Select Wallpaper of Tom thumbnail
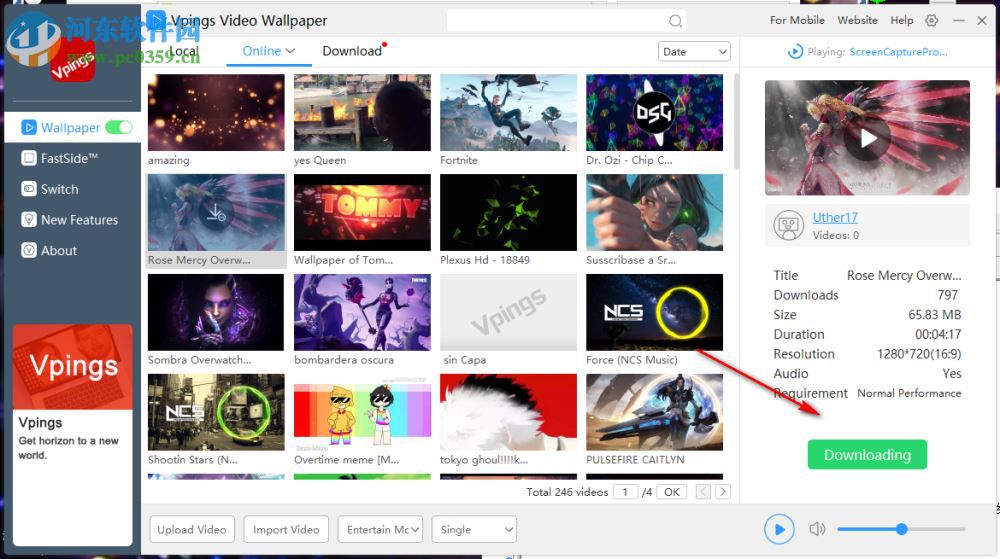 point(362,212)
